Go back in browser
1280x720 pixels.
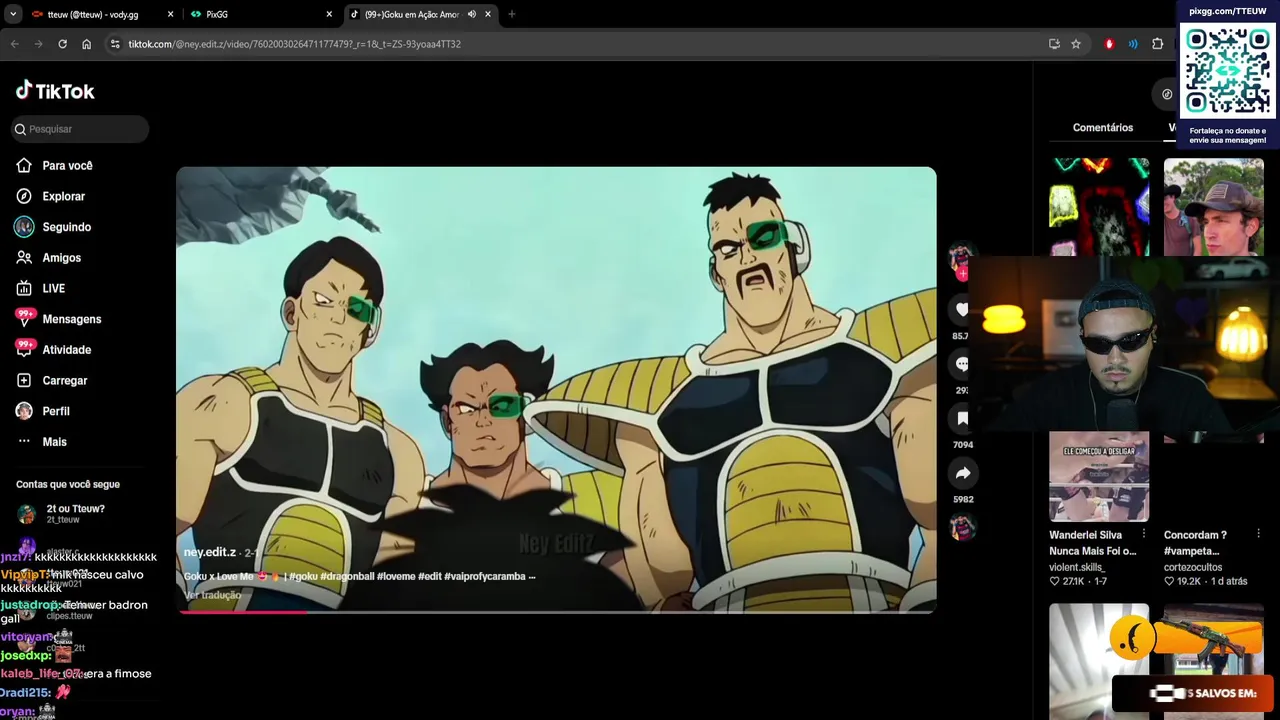(14, 44)
